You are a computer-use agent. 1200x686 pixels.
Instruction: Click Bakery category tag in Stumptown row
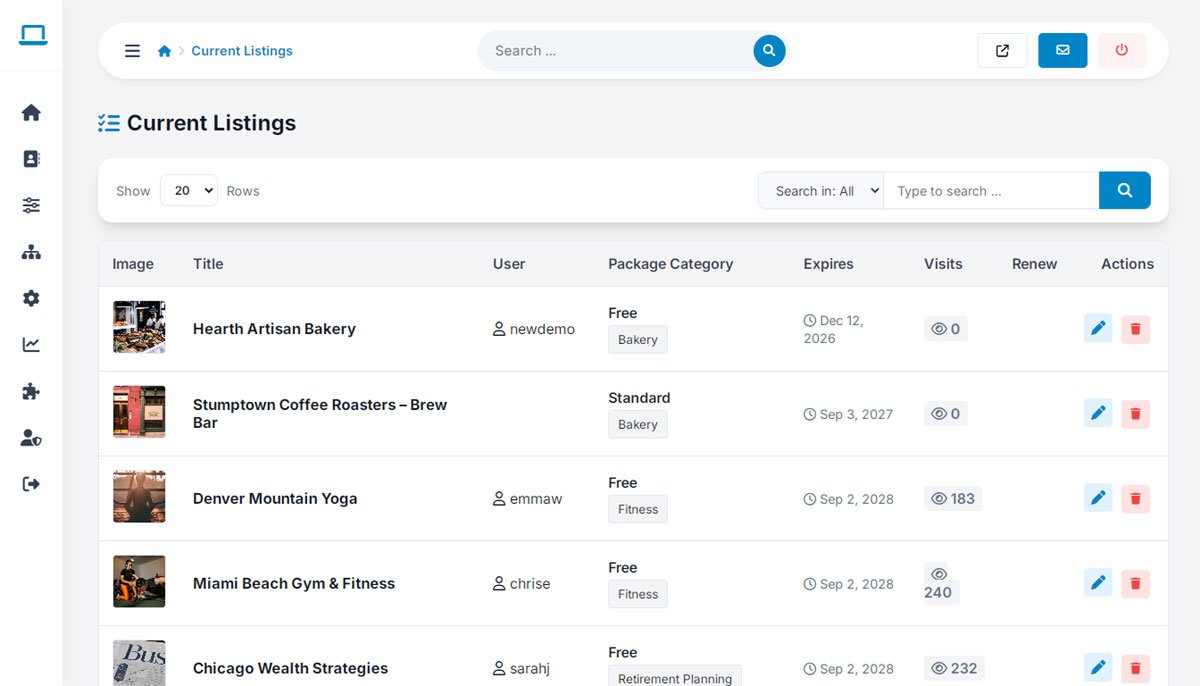point(638,424)
